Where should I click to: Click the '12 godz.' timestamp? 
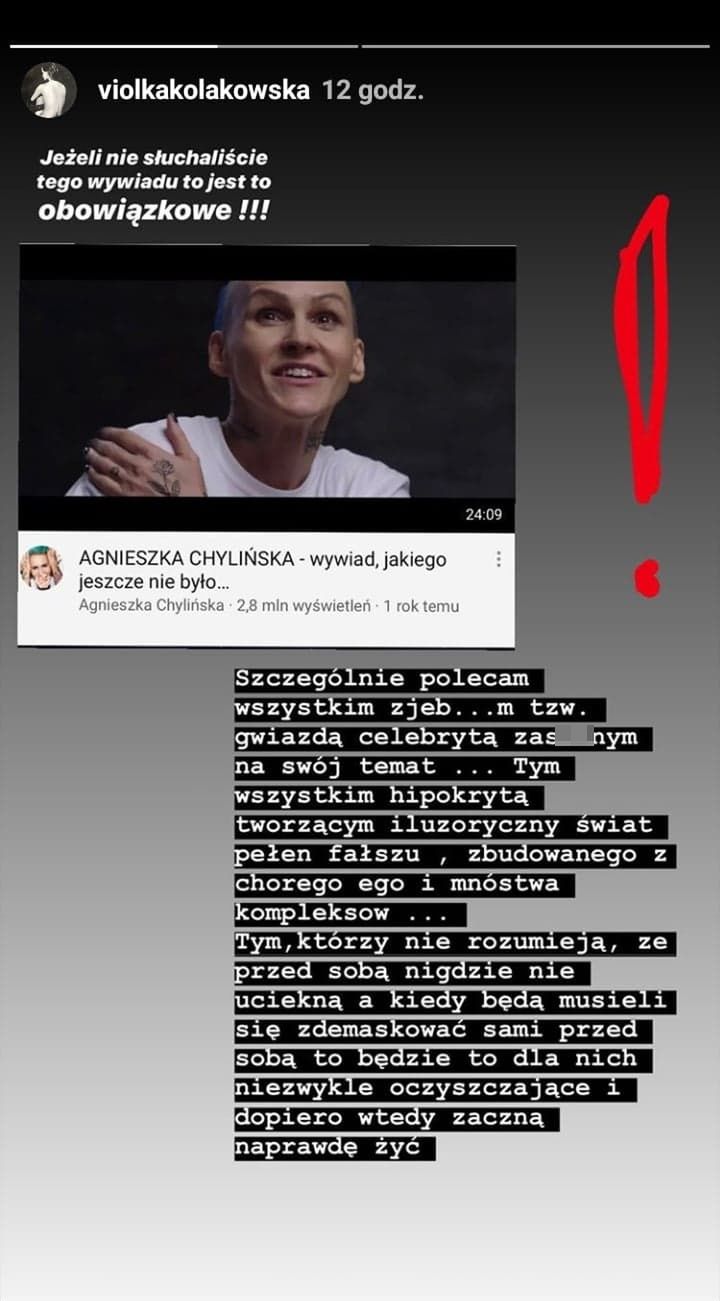(373, 91)
